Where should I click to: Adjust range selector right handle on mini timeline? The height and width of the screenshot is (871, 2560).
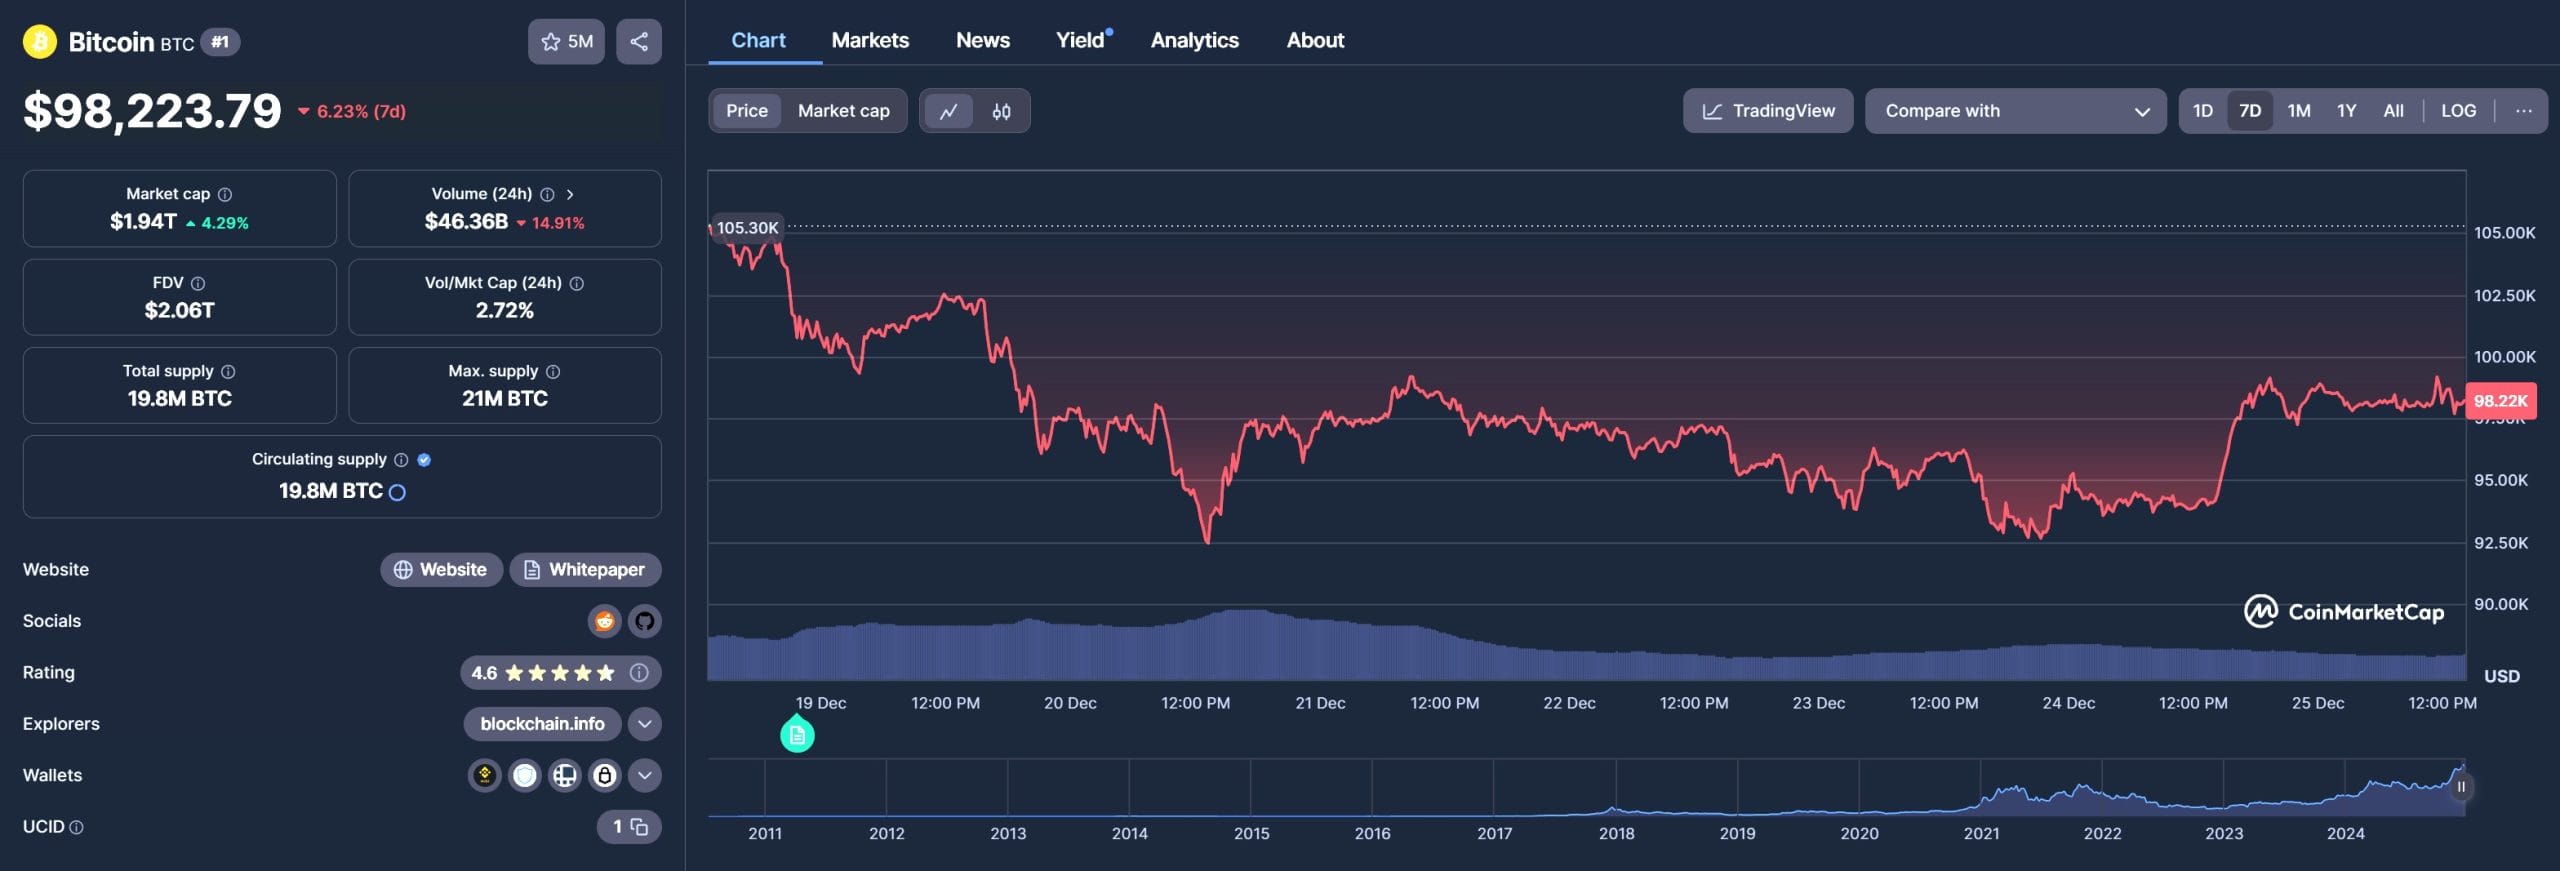(x=2461, y=787)
